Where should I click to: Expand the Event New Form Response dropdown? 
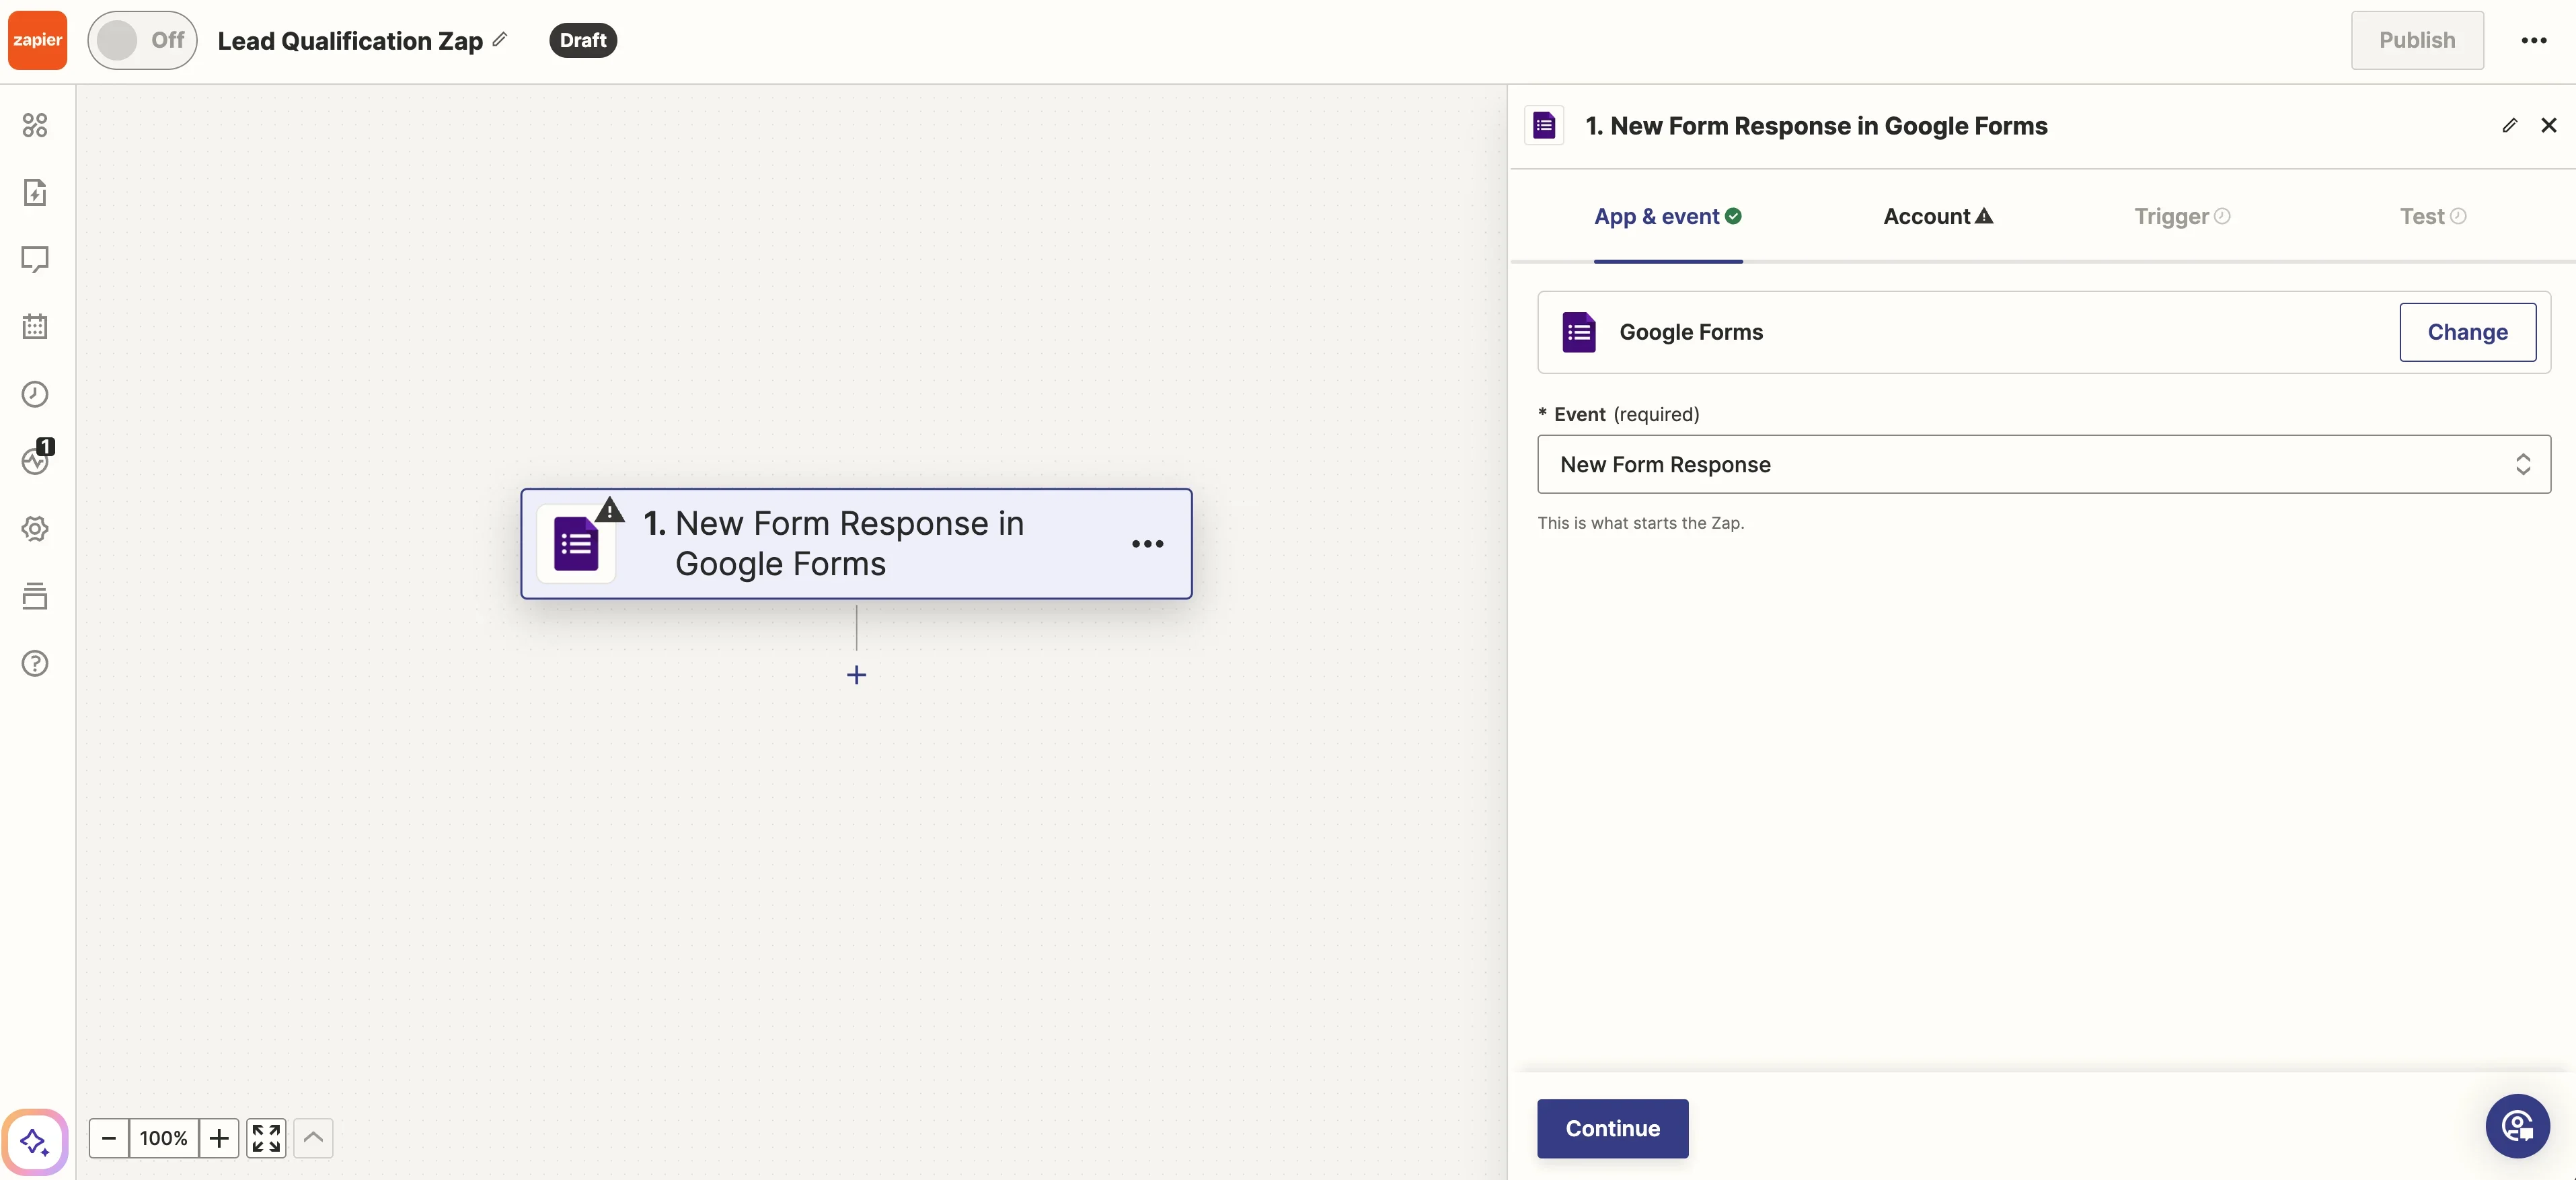click(x=2043, y=464)
